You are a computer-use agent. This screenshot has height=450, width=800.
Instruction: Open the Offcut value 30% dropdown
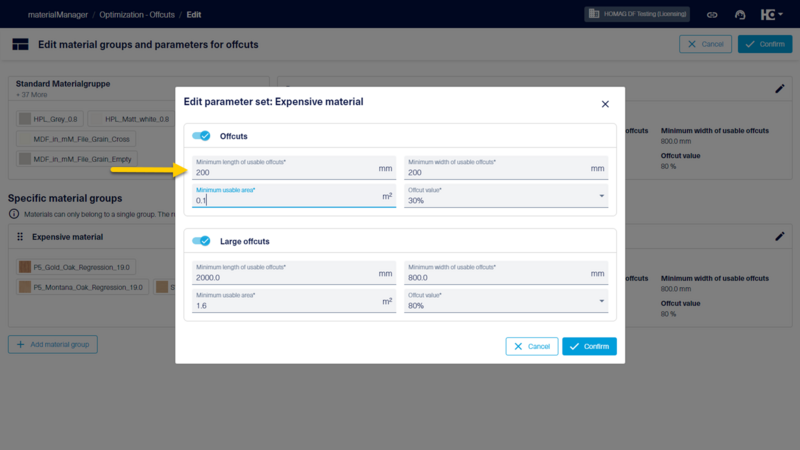pos(506,196)
